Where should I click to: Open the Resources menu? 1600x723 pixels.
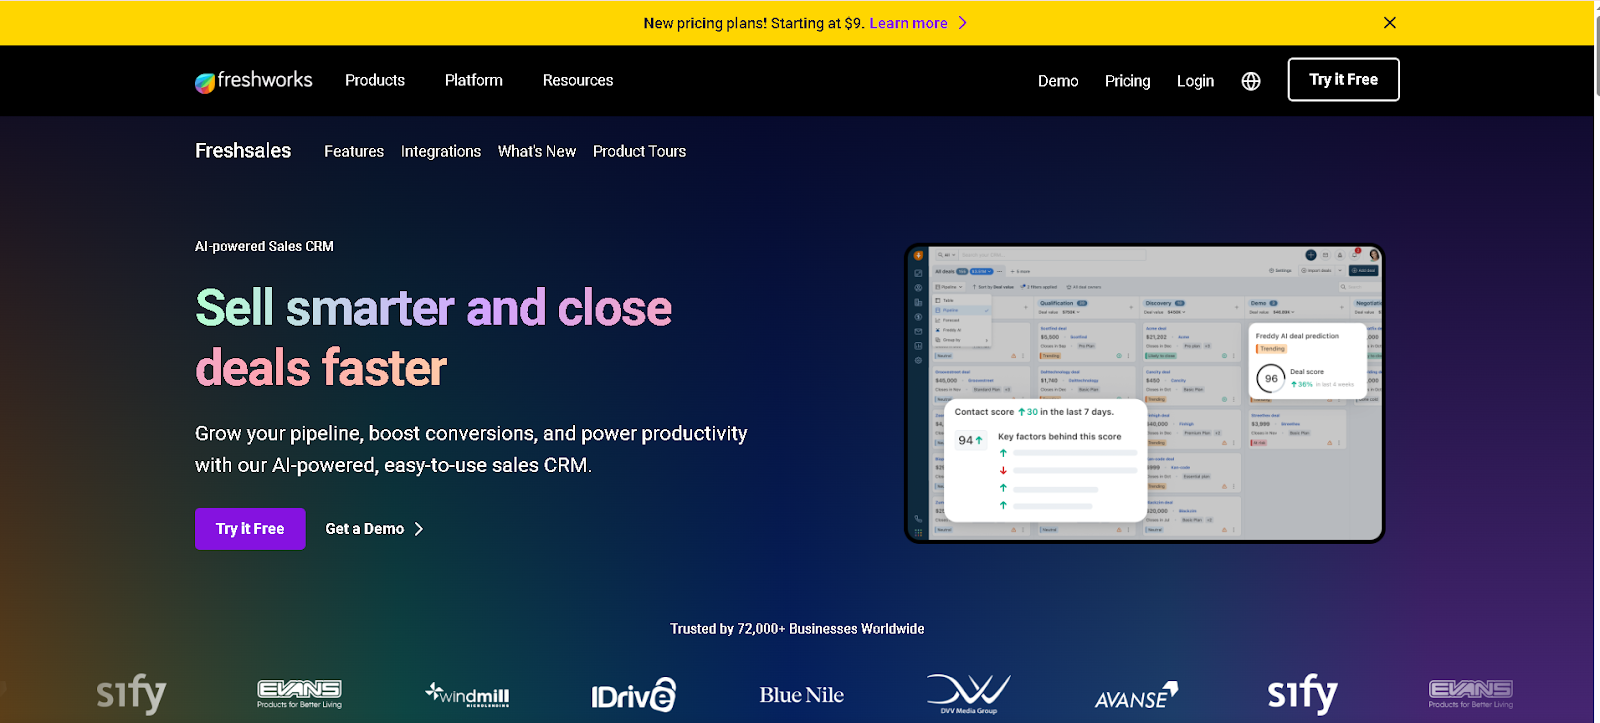578,80
